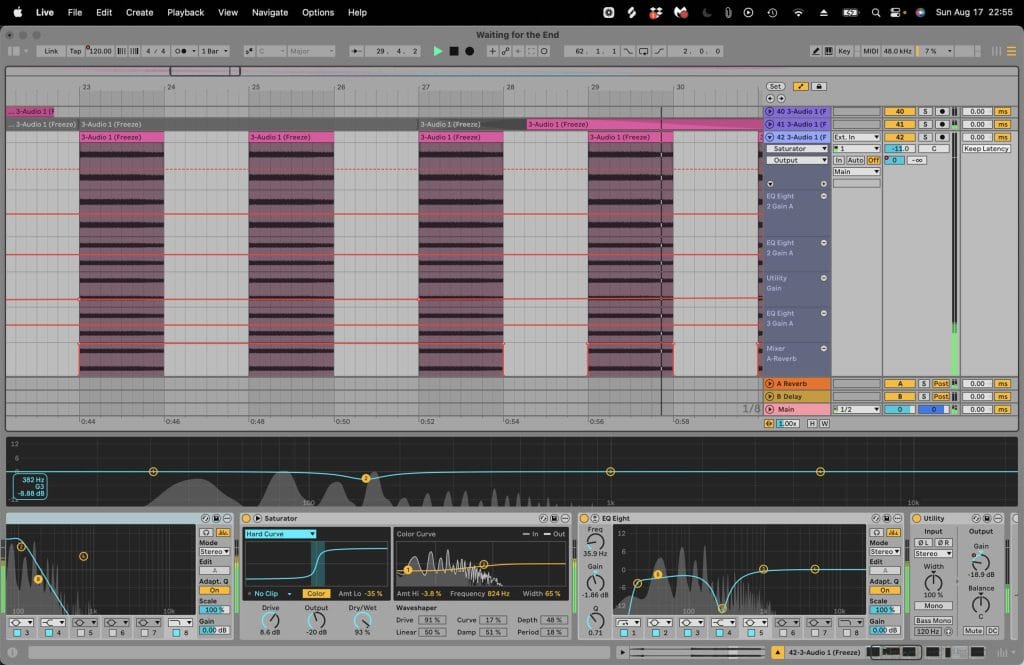This screenshot has width=1024, height=665.
Task: Toggle headphone audition mode in EQ Eight
Action: [877, 532]
